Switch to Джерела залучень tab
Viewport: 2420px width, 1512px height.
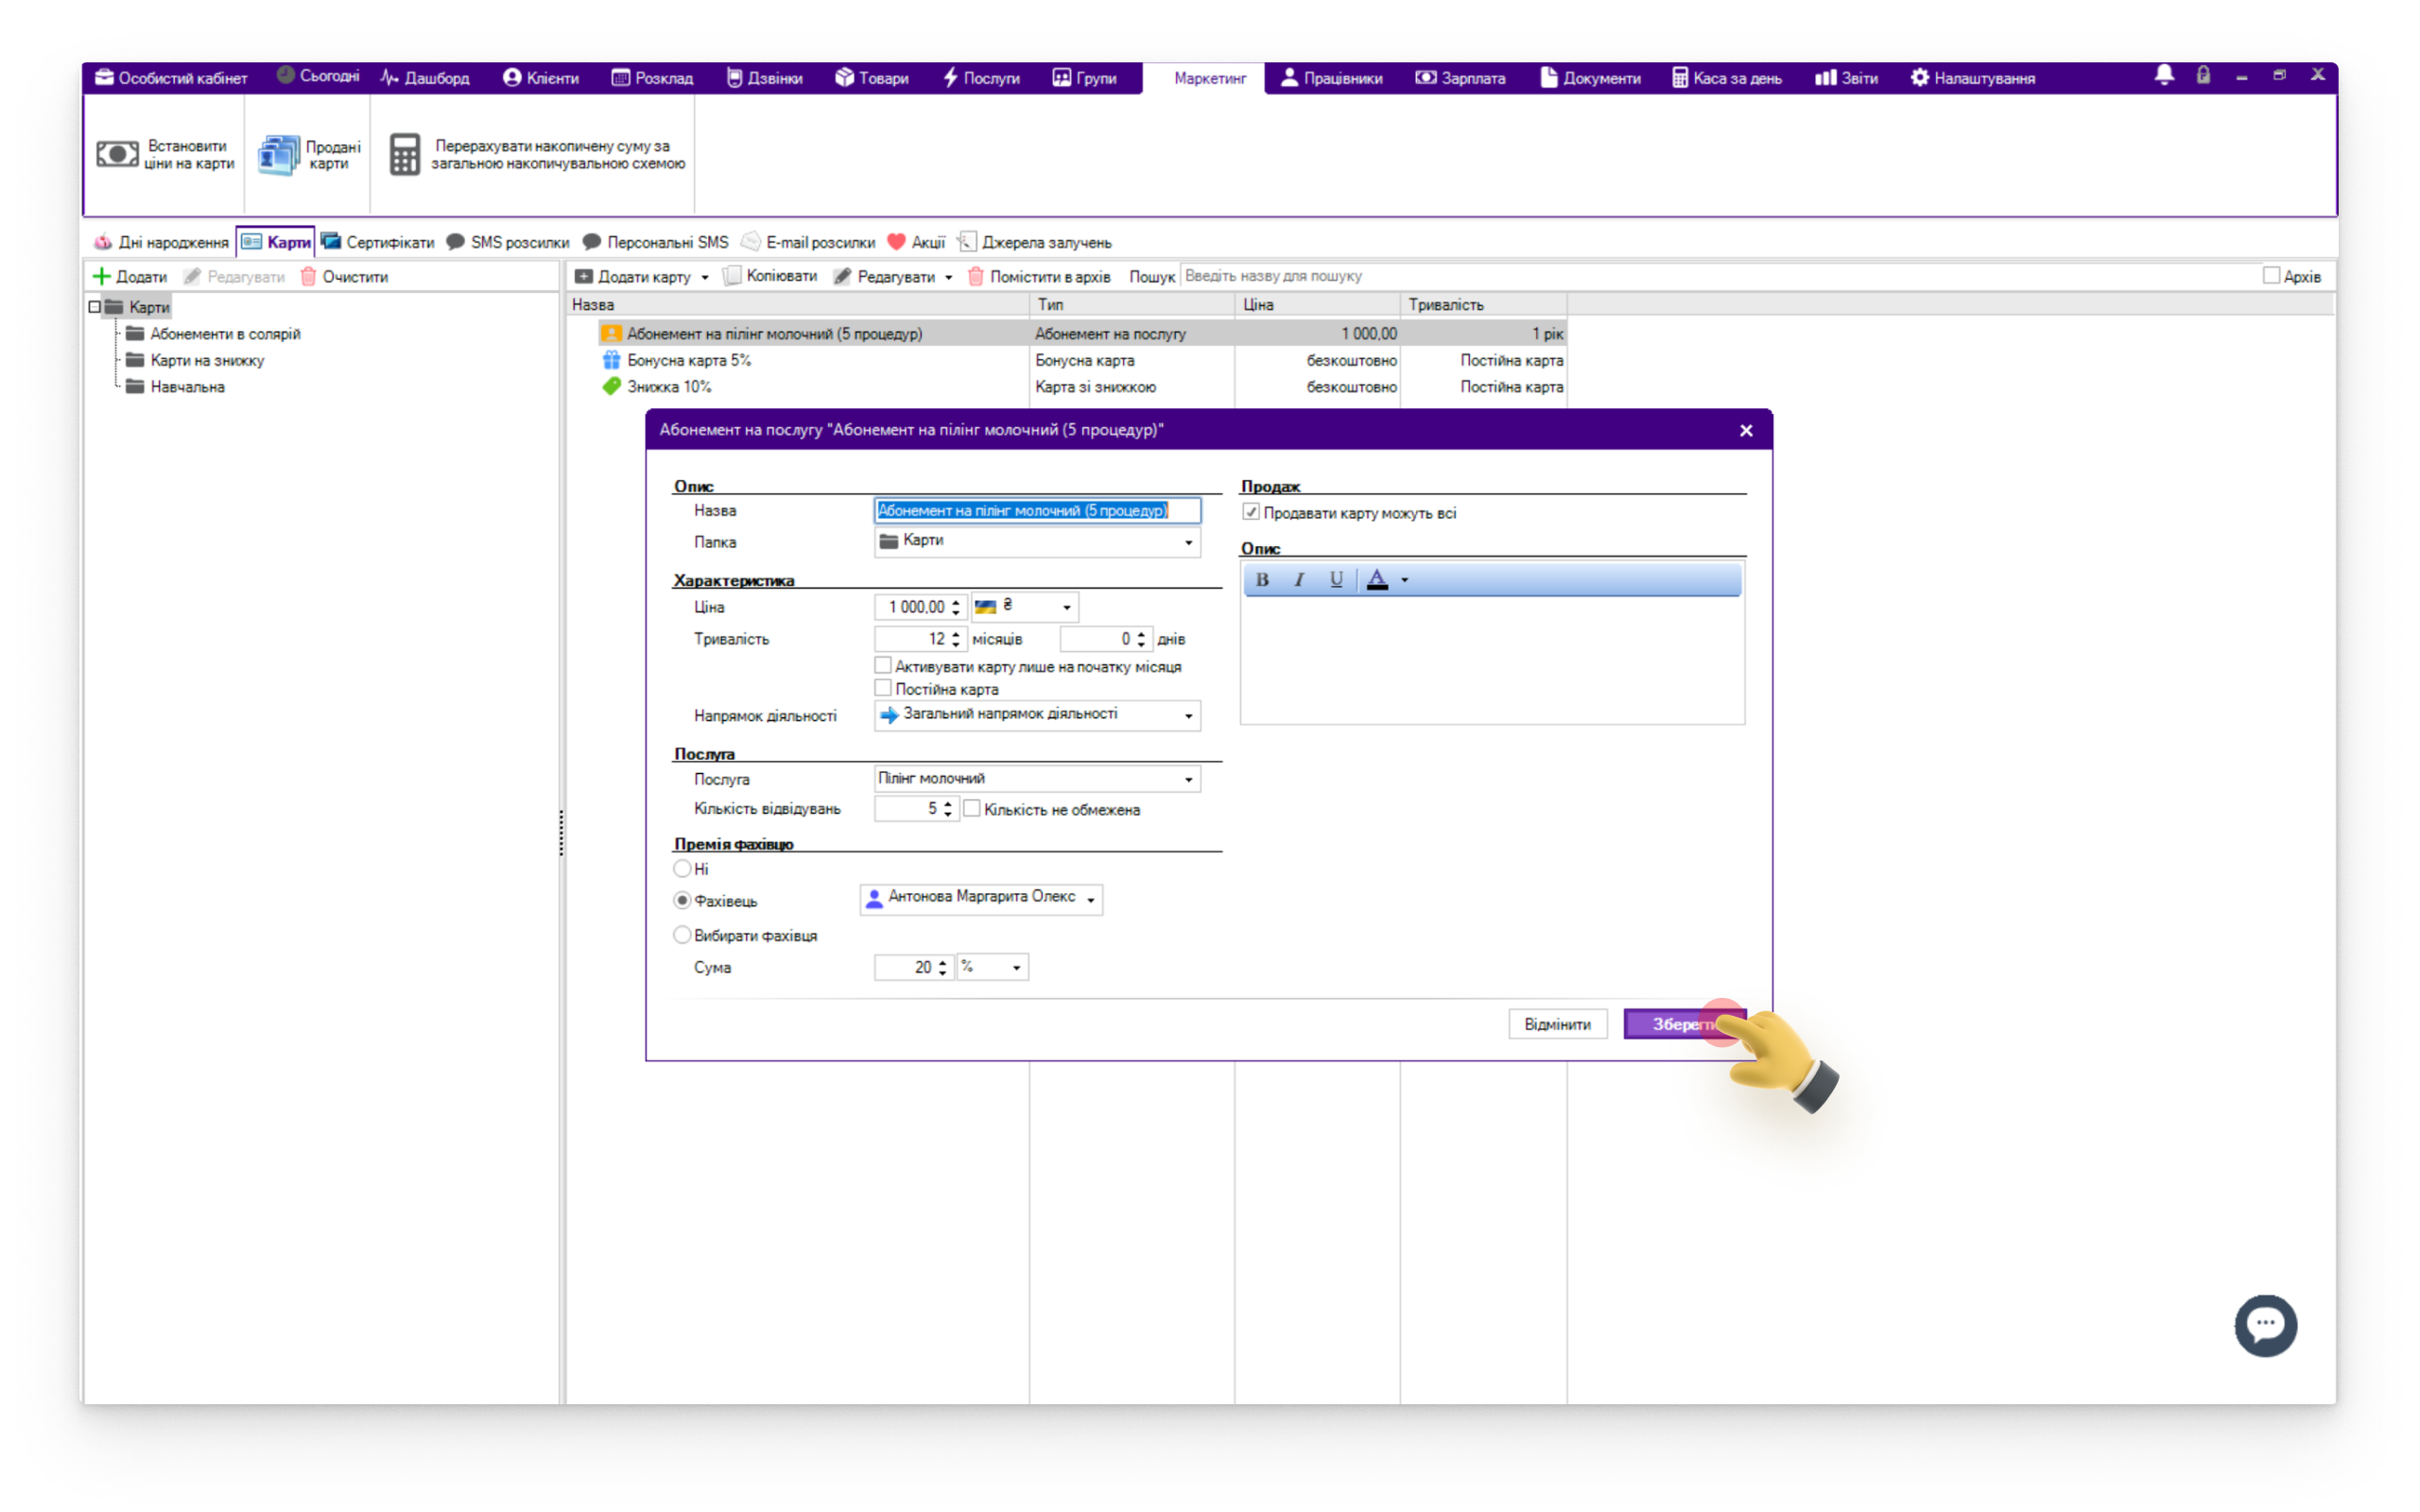click(1034, 242)
